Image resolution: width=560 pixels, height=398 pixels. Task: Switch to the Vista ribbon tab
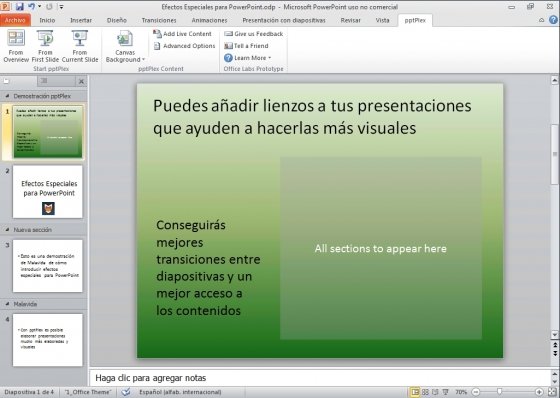pyautogui.click(x=382, y=20)
